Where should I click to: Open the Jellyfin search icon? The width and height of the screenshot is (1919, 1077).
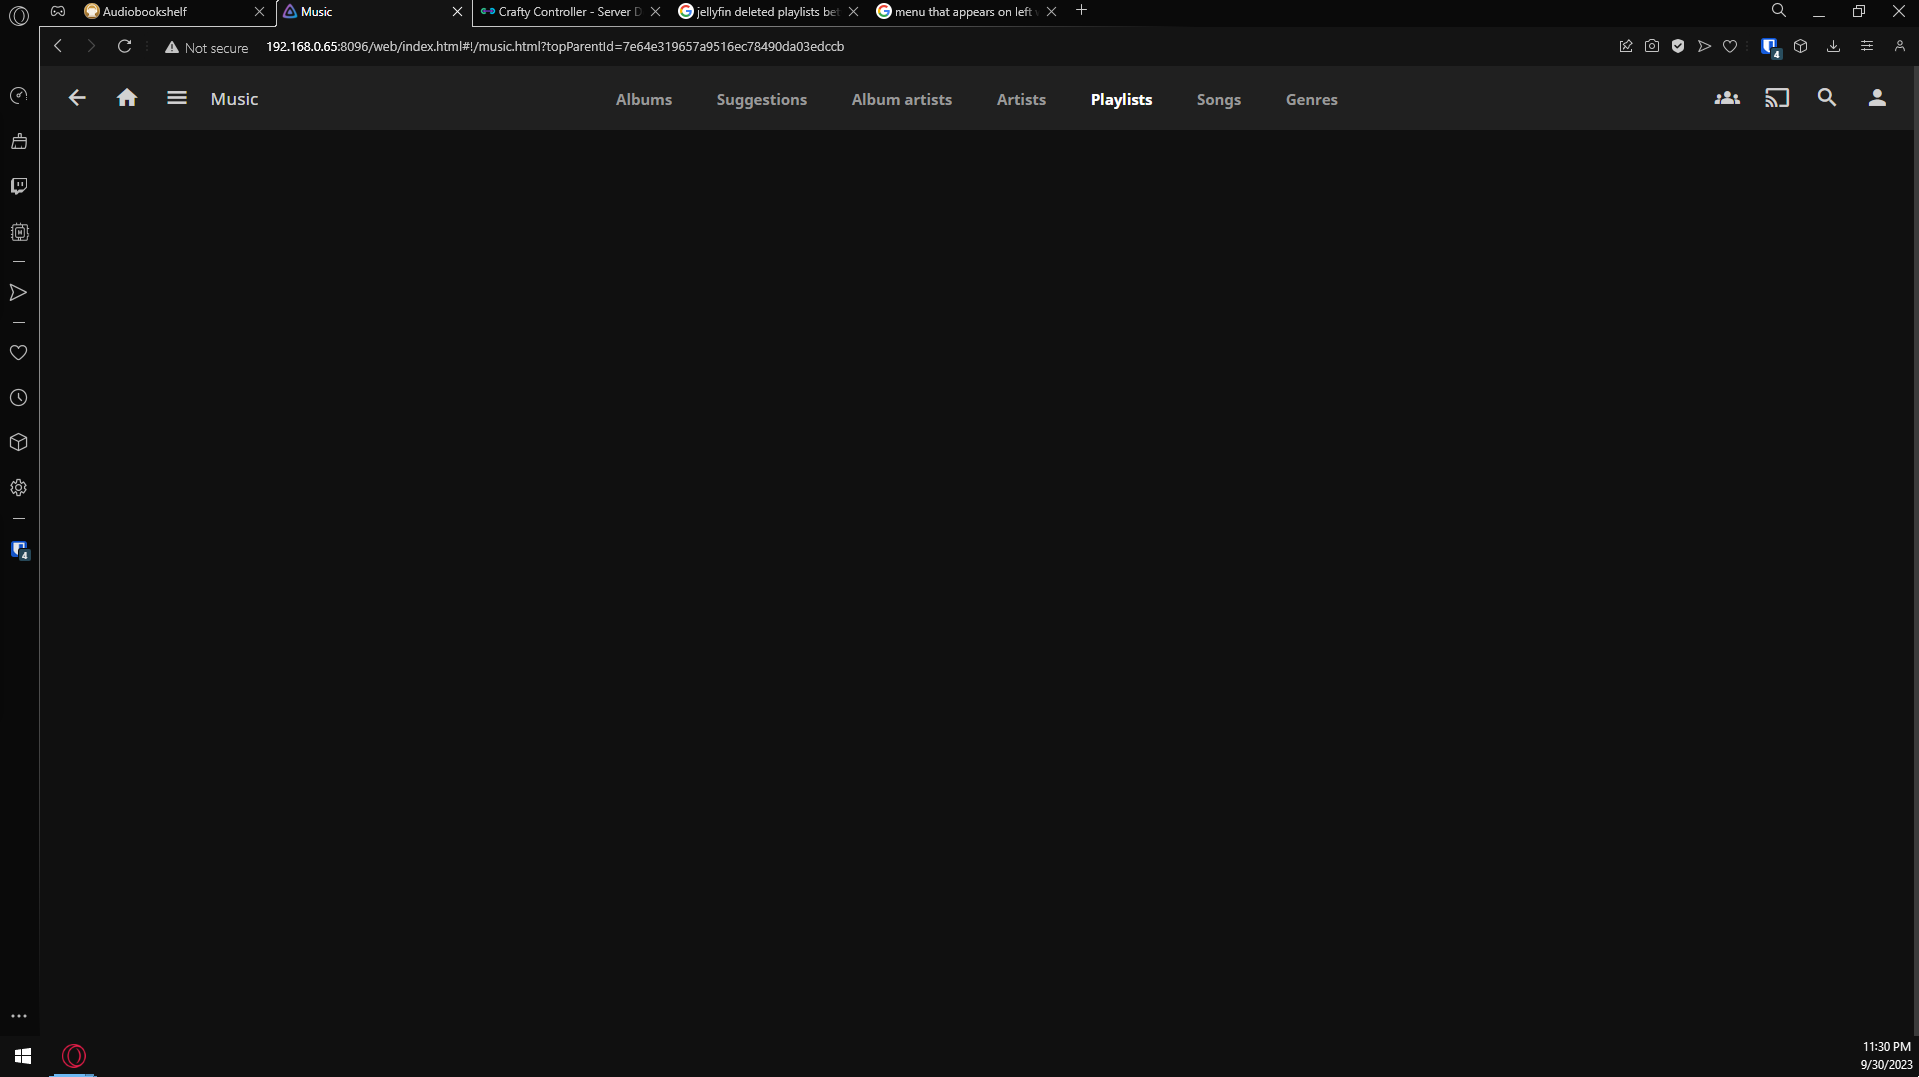[x=1827, y=98]
